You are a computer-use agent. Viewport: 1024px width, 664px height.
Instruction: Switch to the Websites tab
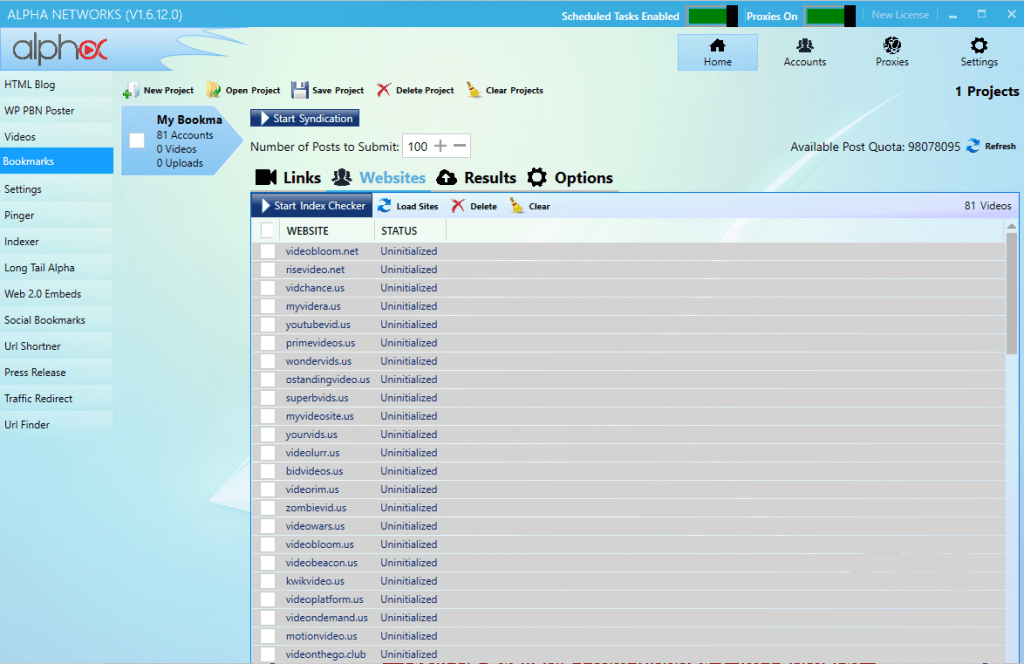(378, 178)
